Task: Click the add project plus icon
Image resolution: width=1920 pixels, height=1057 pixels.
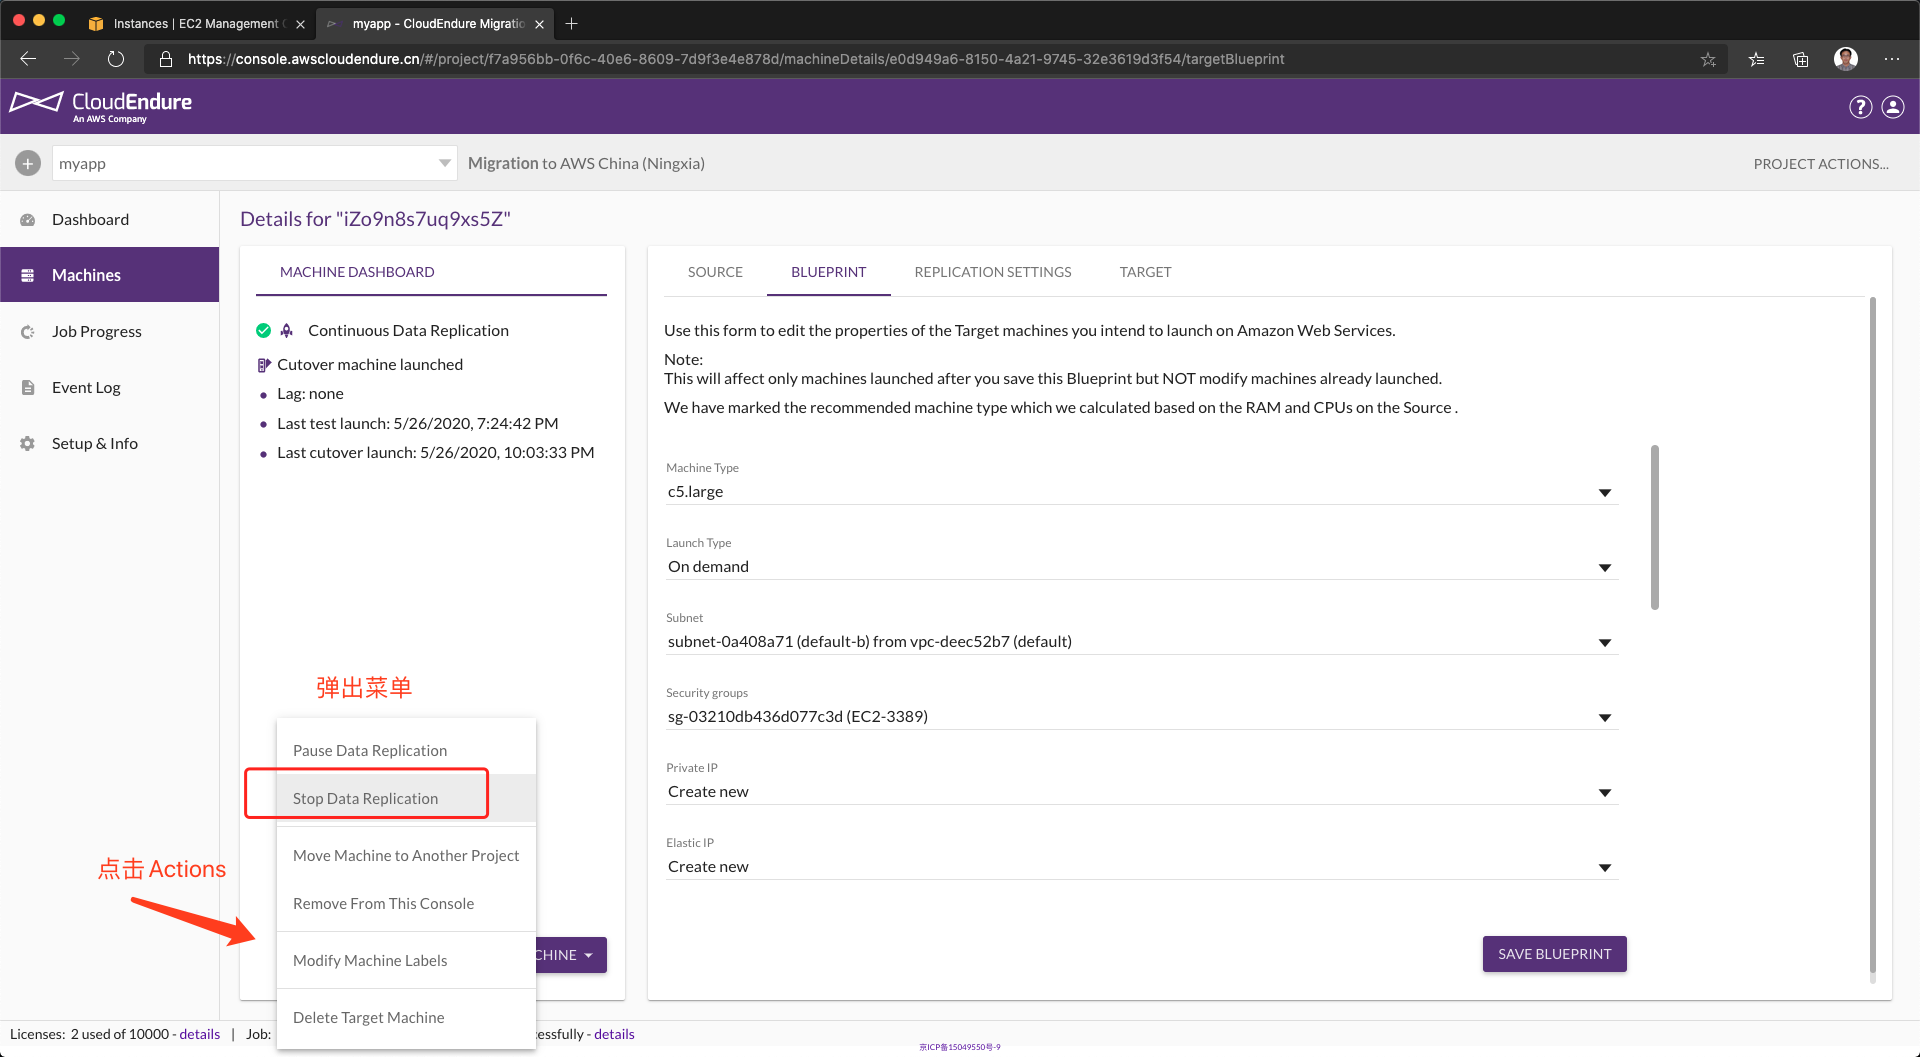Action: tap(28, 163)
